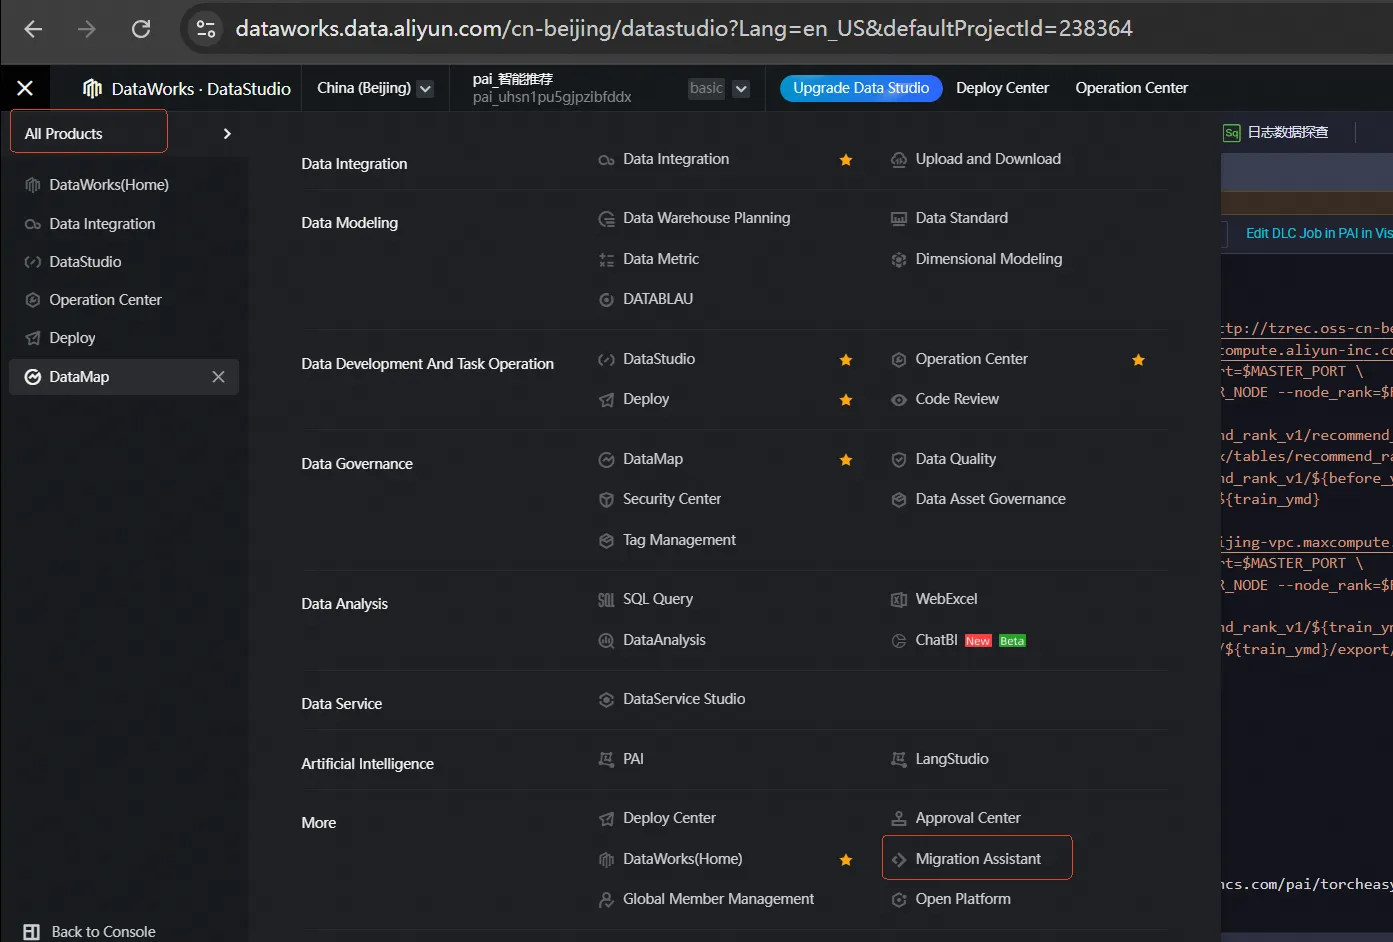
Task: Open the DataMap product link
Action: [x=653, y=459]
